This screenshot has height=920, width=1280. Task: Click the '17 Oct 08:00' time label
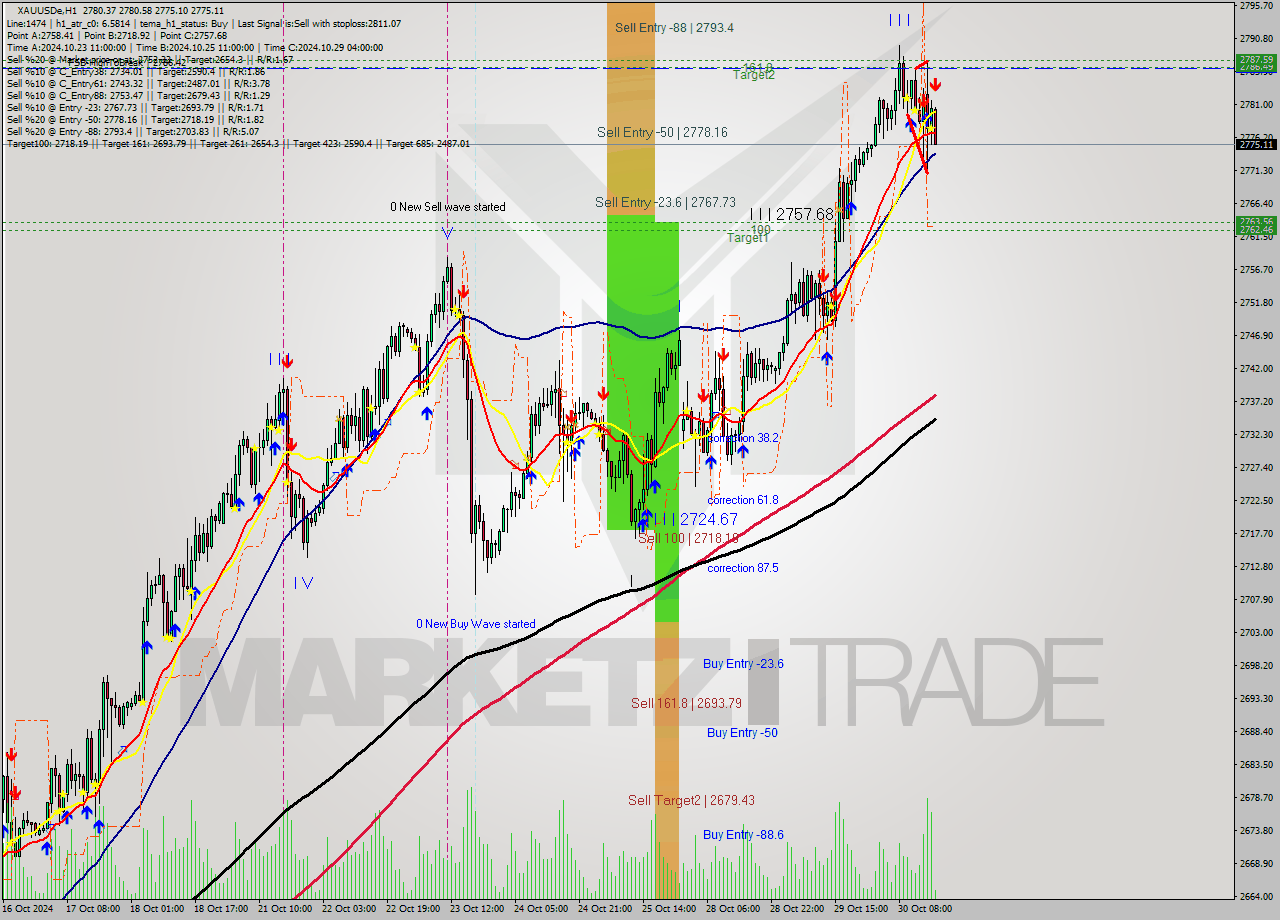pyautogui.click(x=92, y=909)
